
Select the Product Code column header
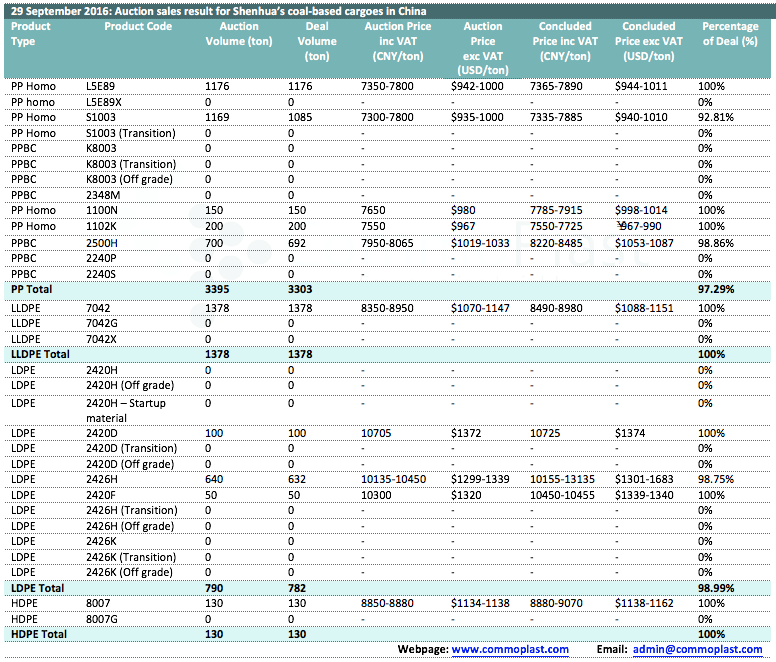tap(138, 26)
